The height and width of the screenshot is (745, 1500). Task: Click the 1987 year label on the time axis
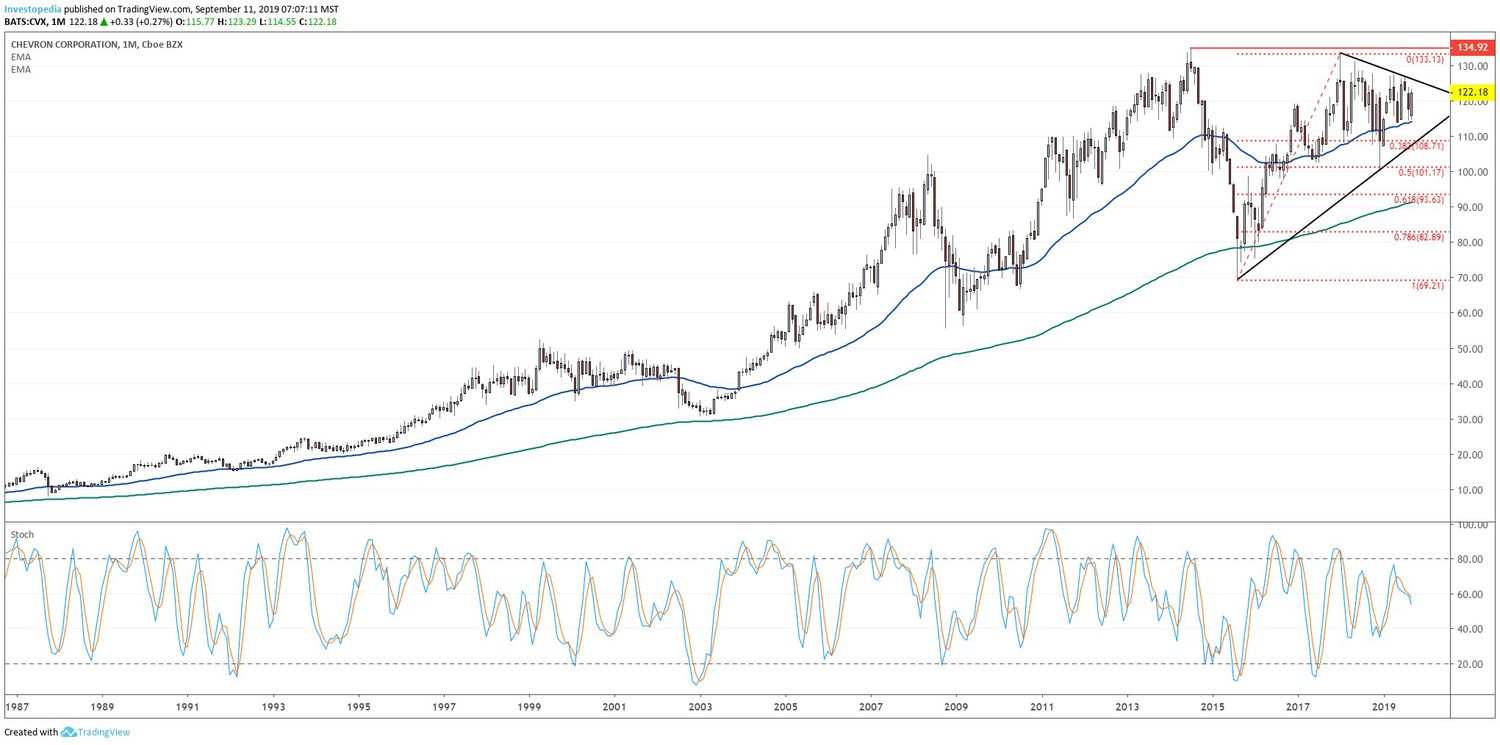point(19,706)
